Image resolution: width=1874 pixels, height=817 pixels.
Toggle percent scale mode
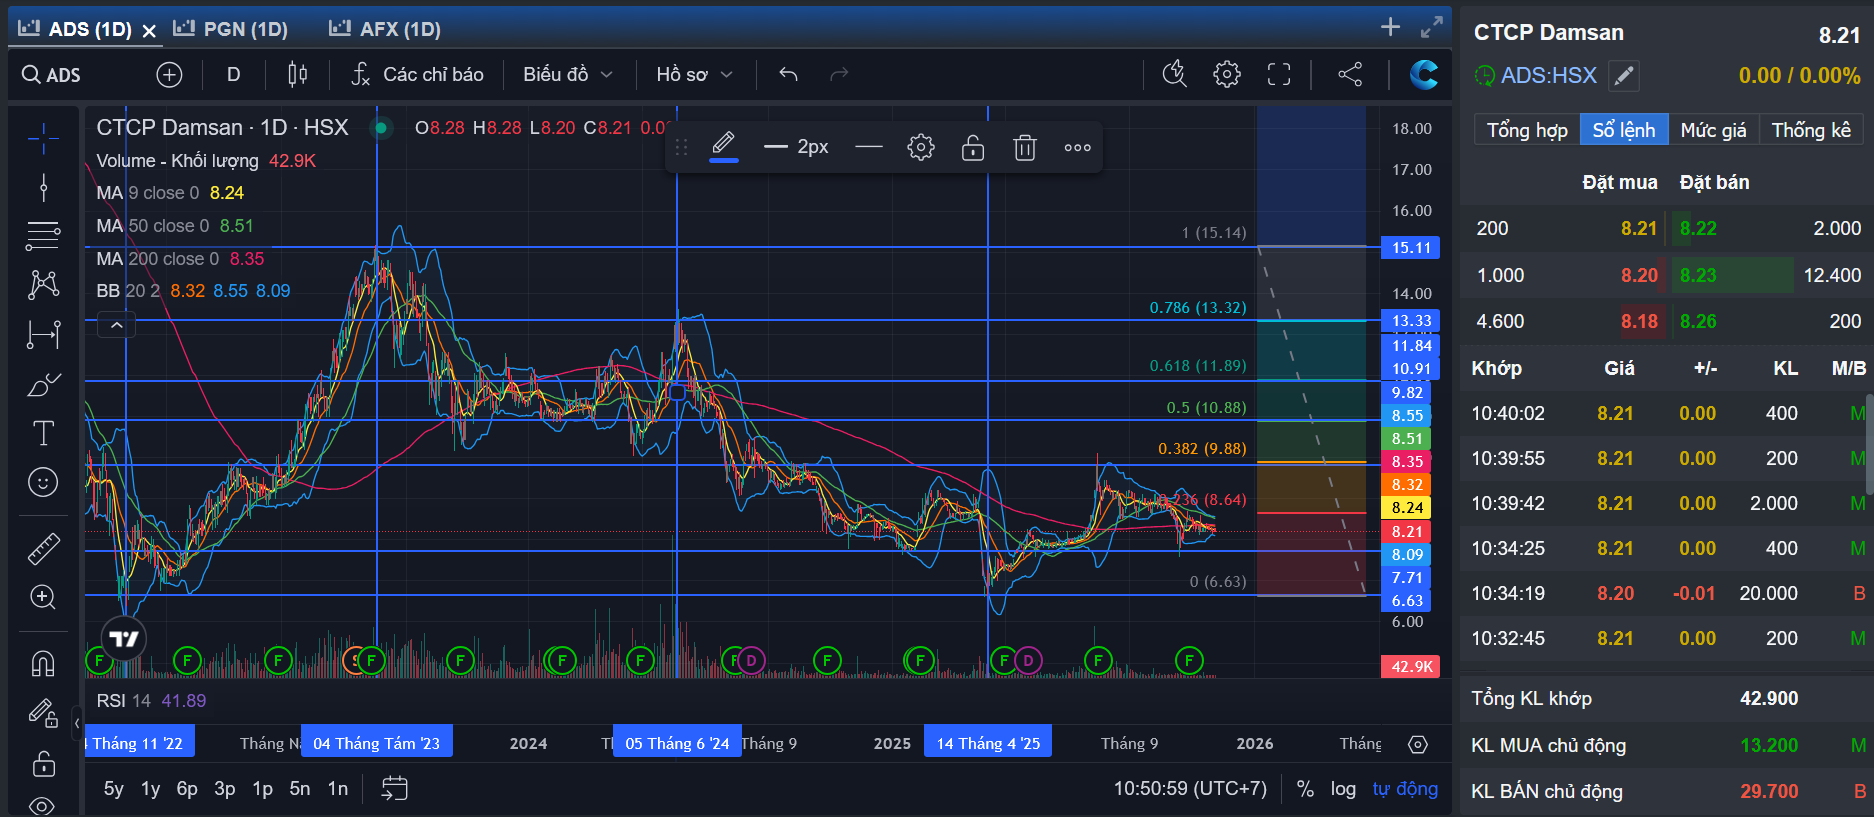coord(1305,789)
